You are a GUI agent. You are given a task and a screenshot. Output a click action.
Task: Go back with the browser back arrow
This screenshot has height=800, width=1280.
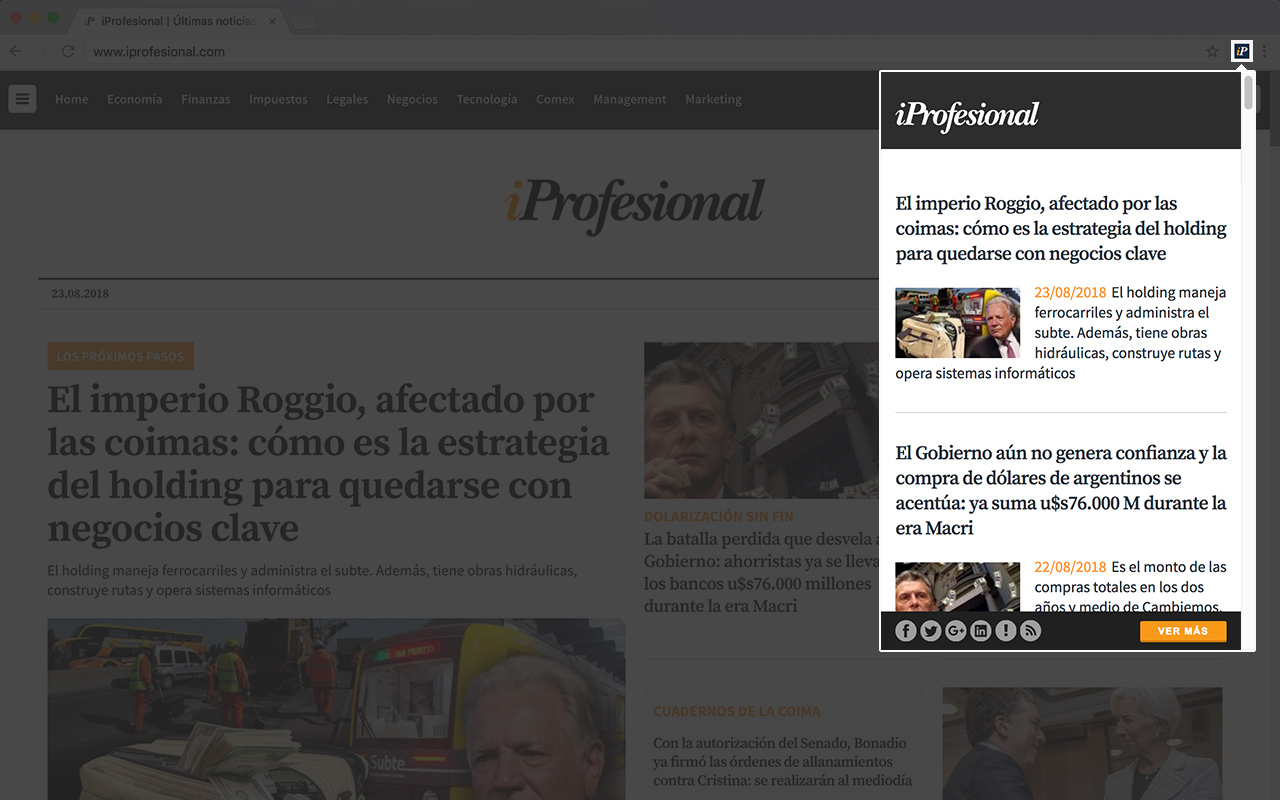(x=16, y=52)
